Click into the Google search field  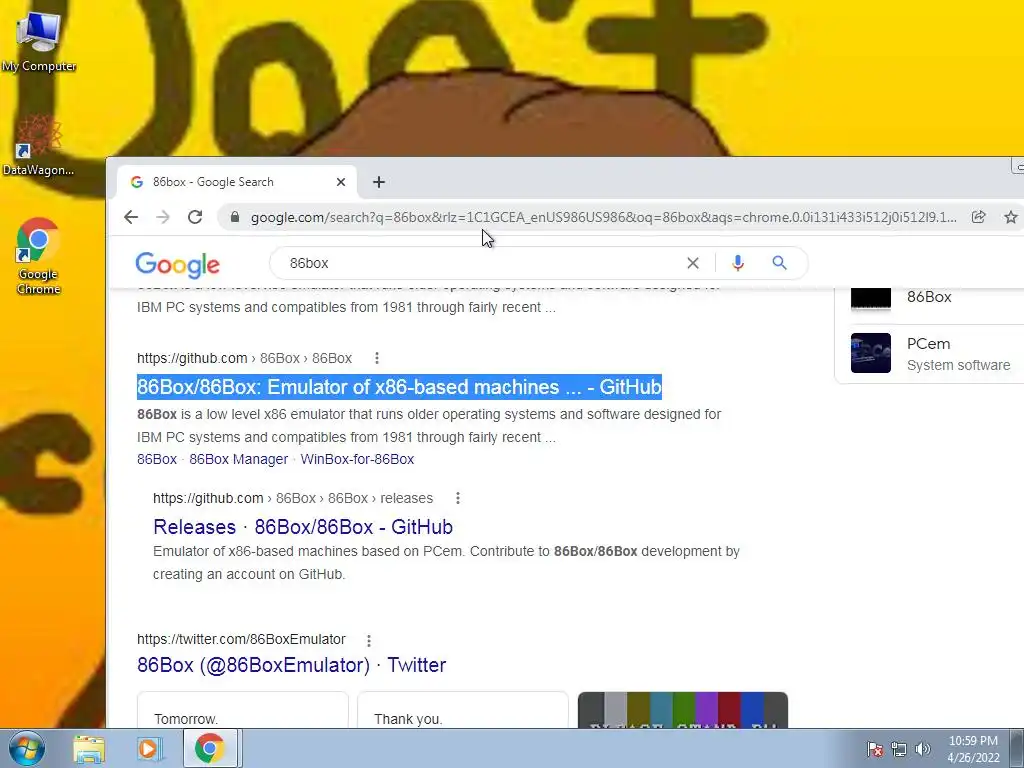pos(483,263)
